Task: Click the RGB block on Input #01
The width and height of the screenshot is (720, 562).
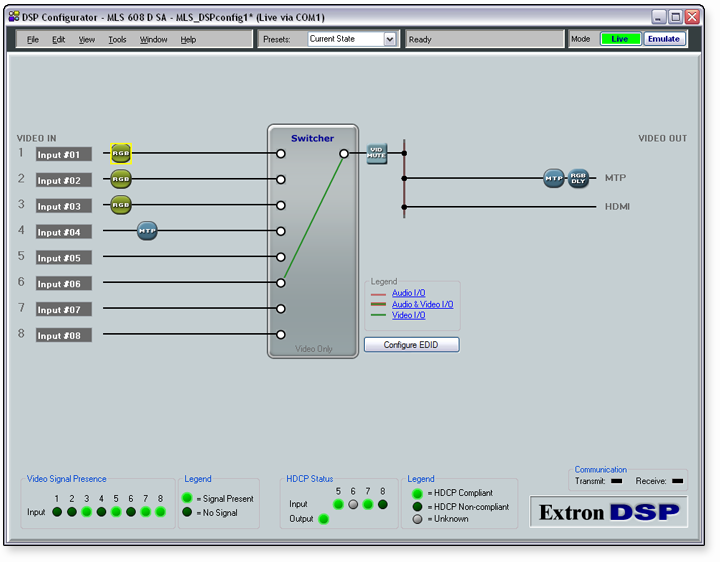Action: pyautogui.click(x=121, y=154)
